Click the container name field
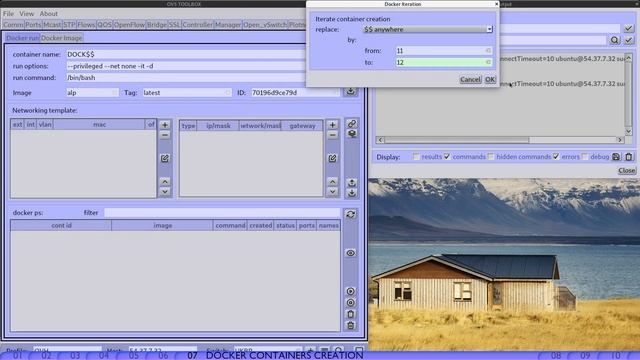The width and height of the screenshot is (640, 360). pyautogui.click(x=186, y=54)
